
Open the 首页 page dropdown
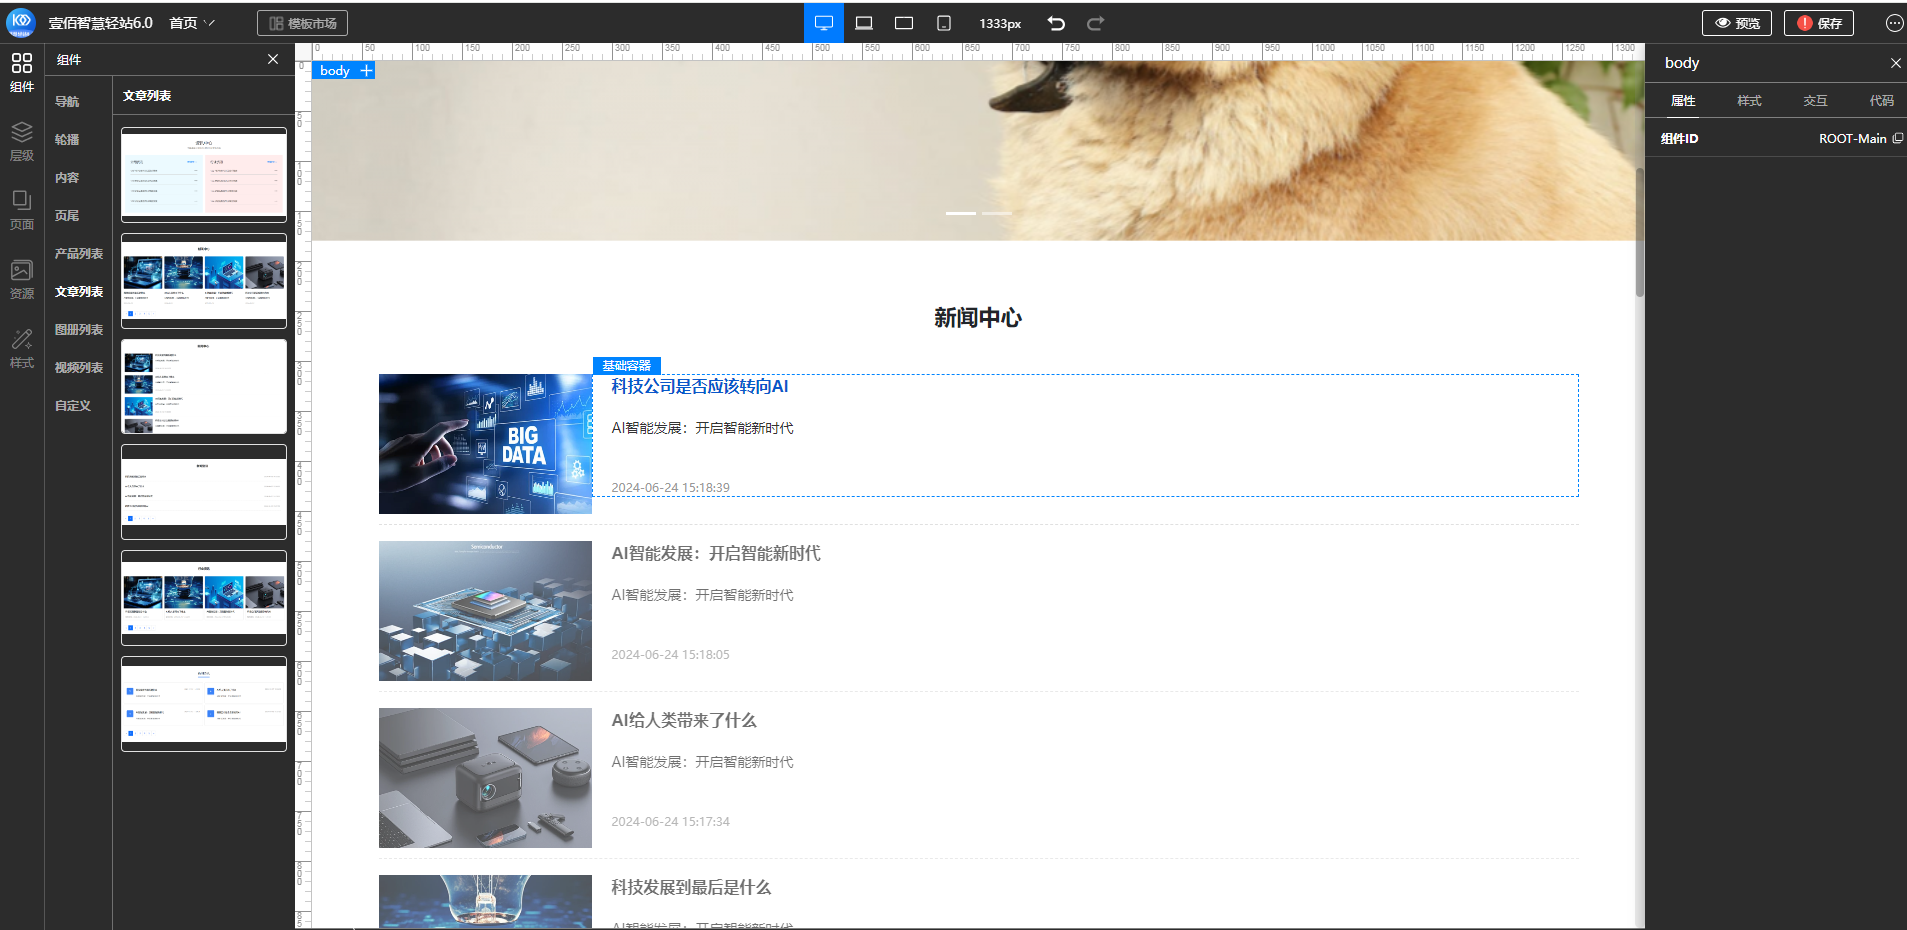[x=192, y=23]
